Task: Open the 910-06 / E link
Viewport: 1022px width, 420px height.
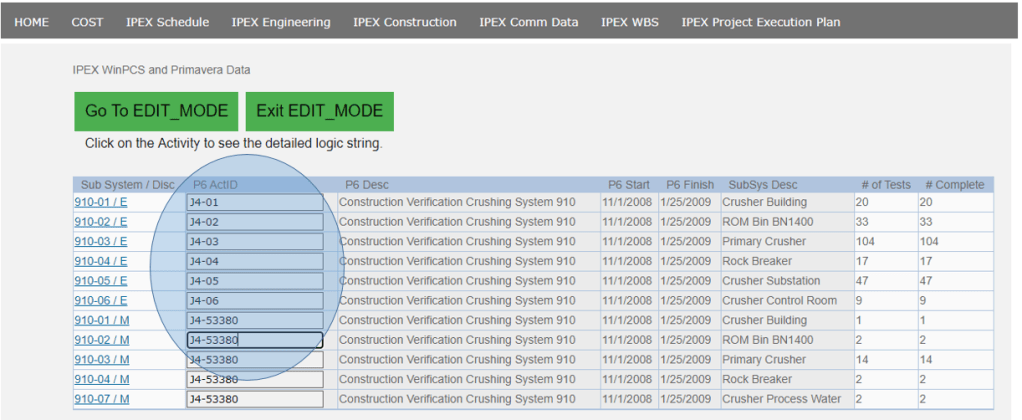Action: pos(101,301)
